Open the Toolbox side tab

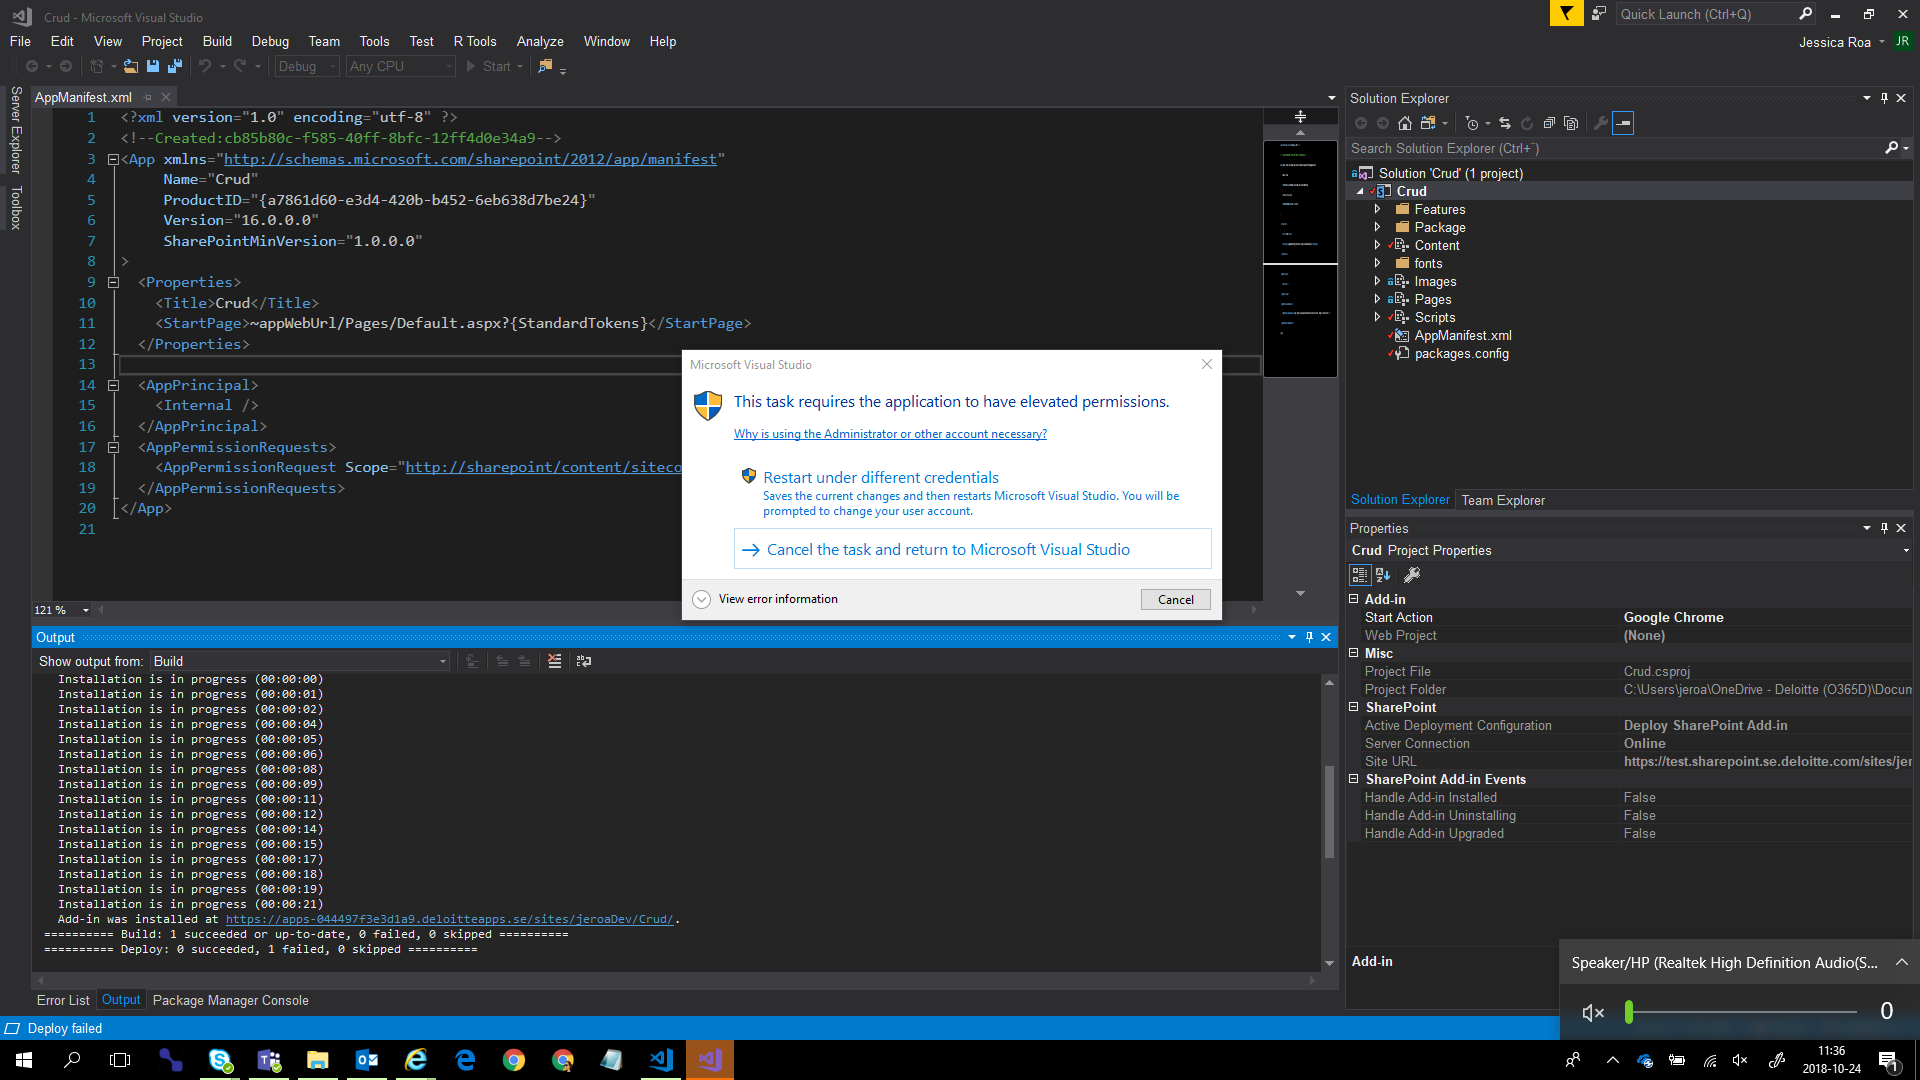pos(16,207)
